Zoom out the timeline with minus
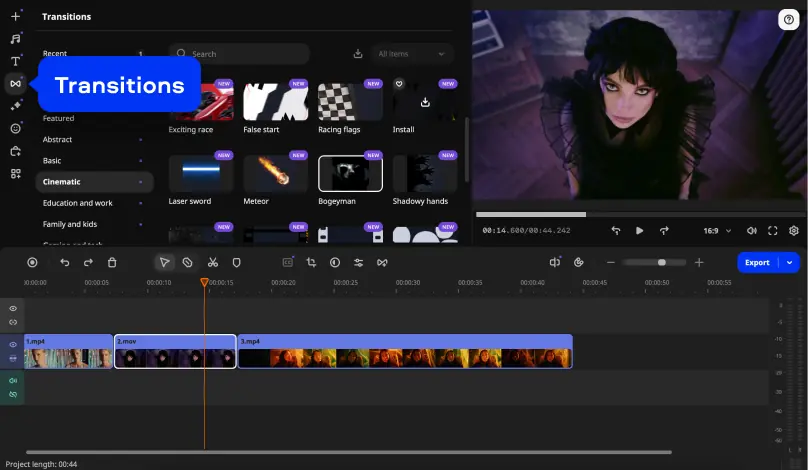808x470 pixels. 611,262
